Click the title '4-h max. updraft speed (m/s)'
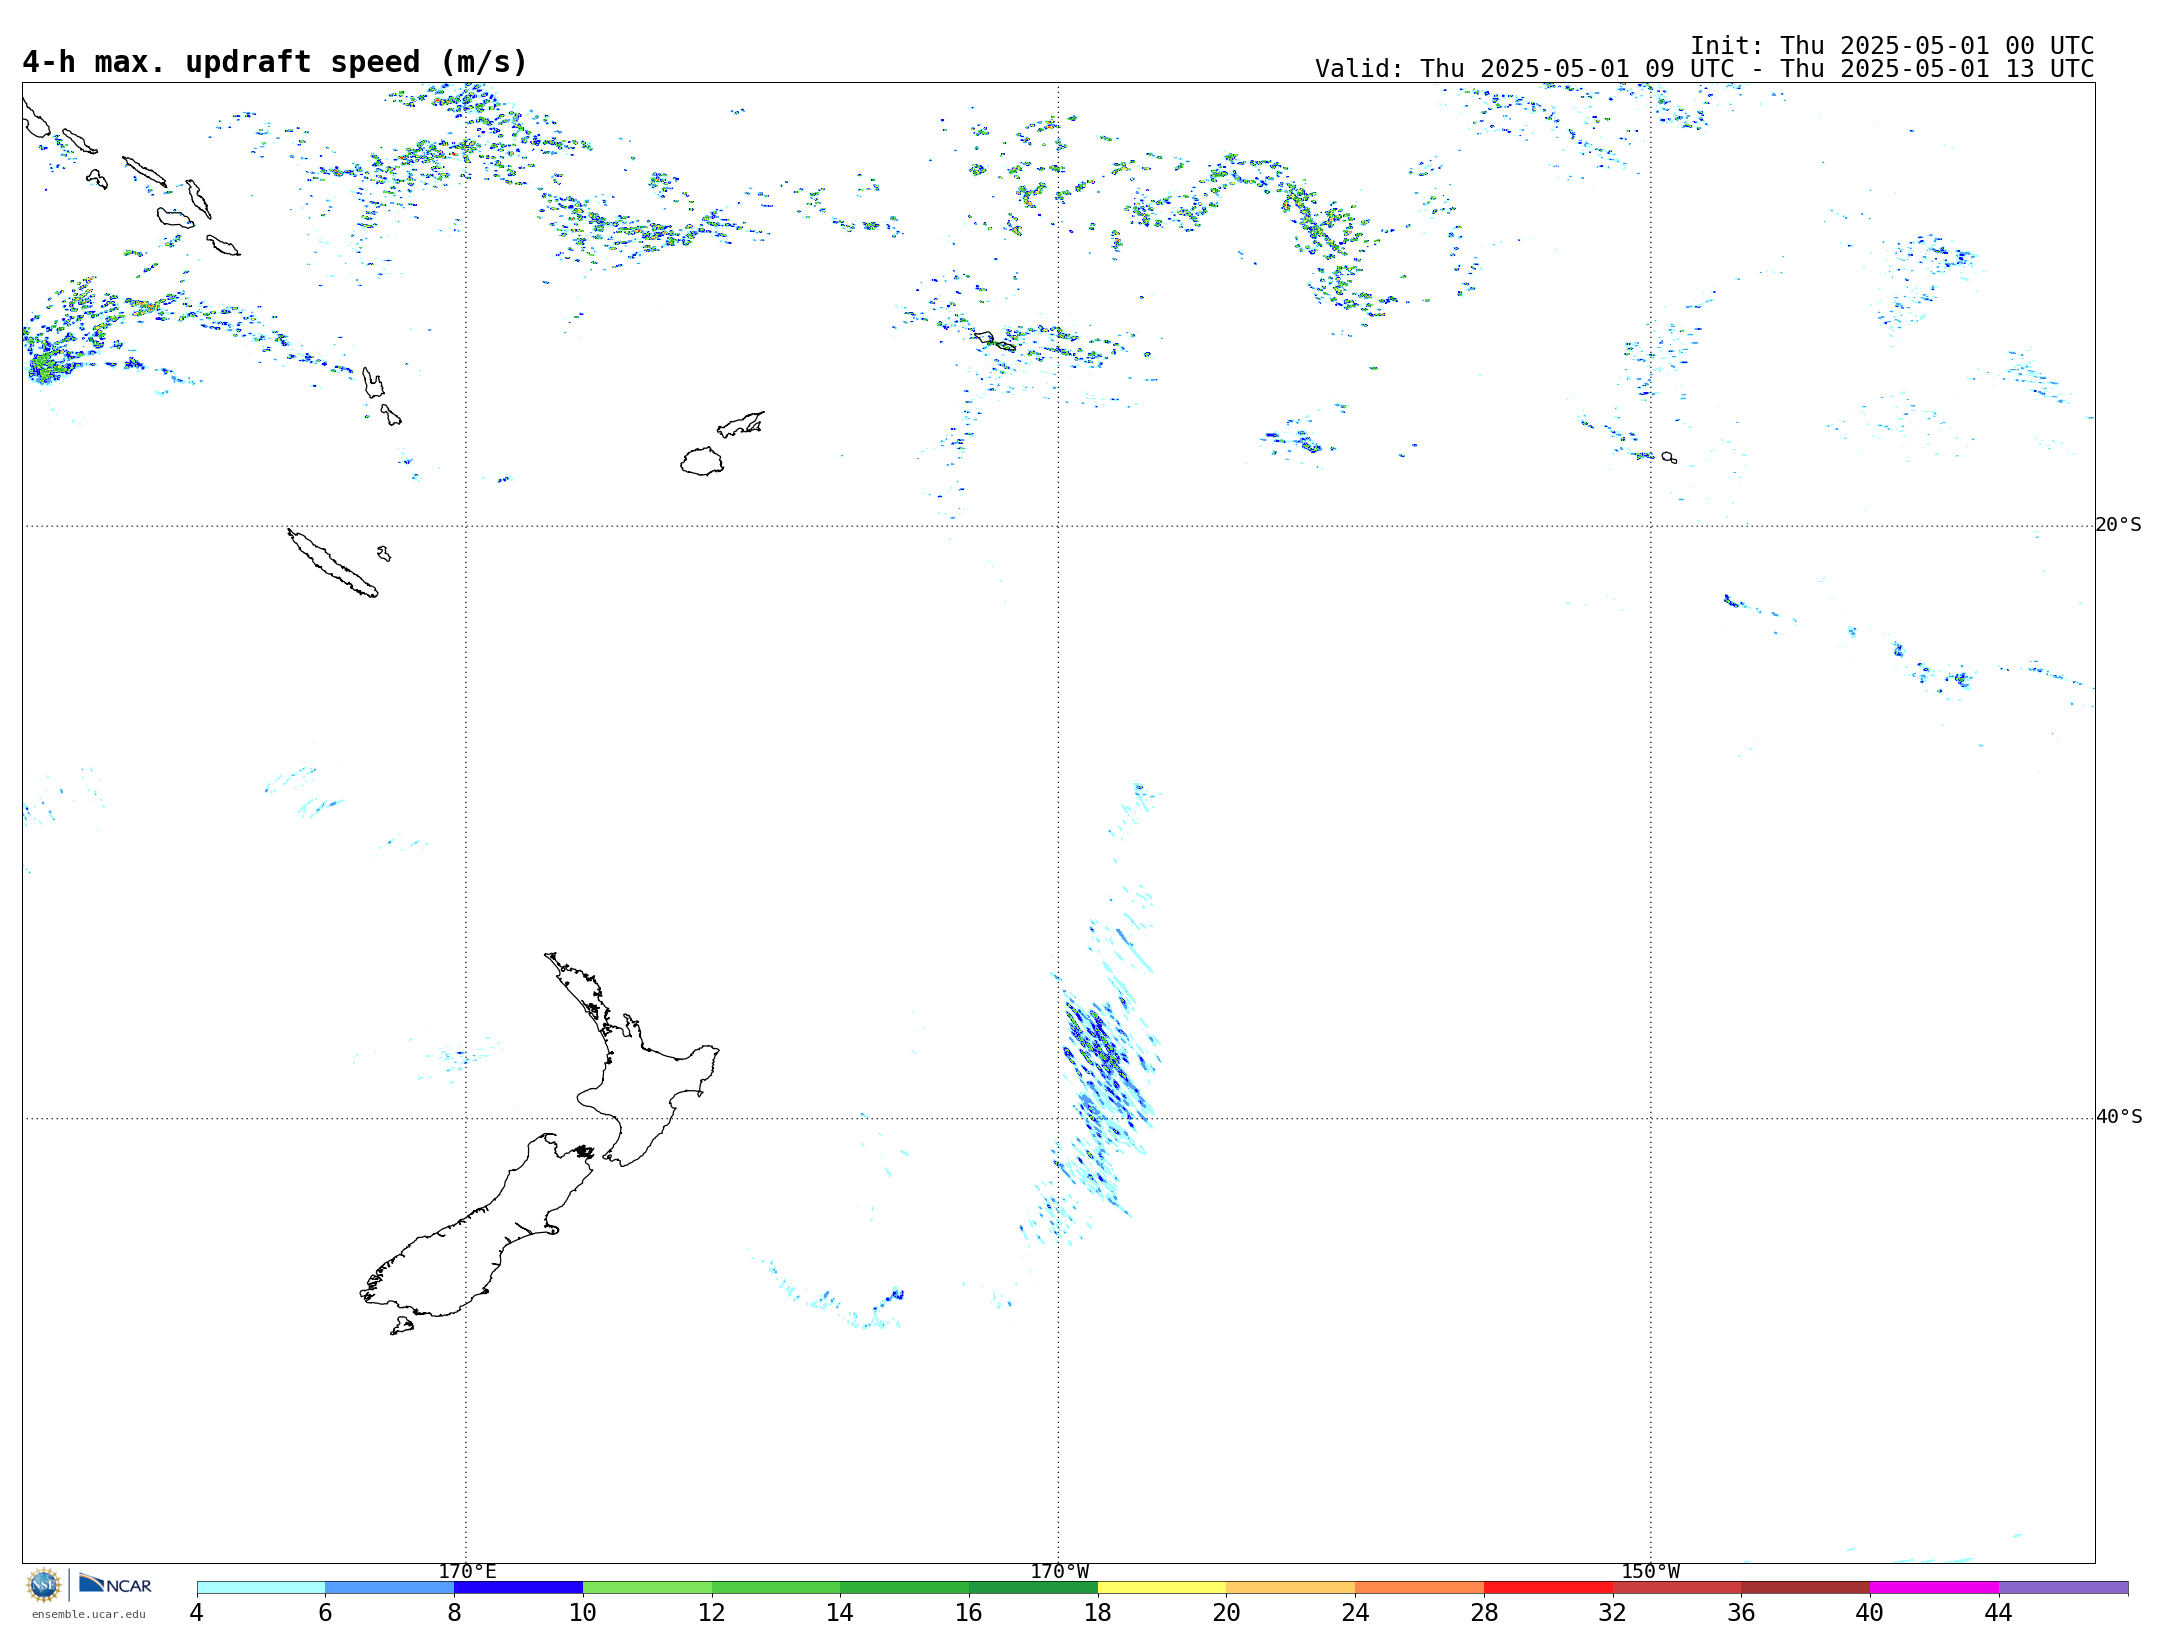Screen dimensions: 2160x1626 [x=275, y=62]
